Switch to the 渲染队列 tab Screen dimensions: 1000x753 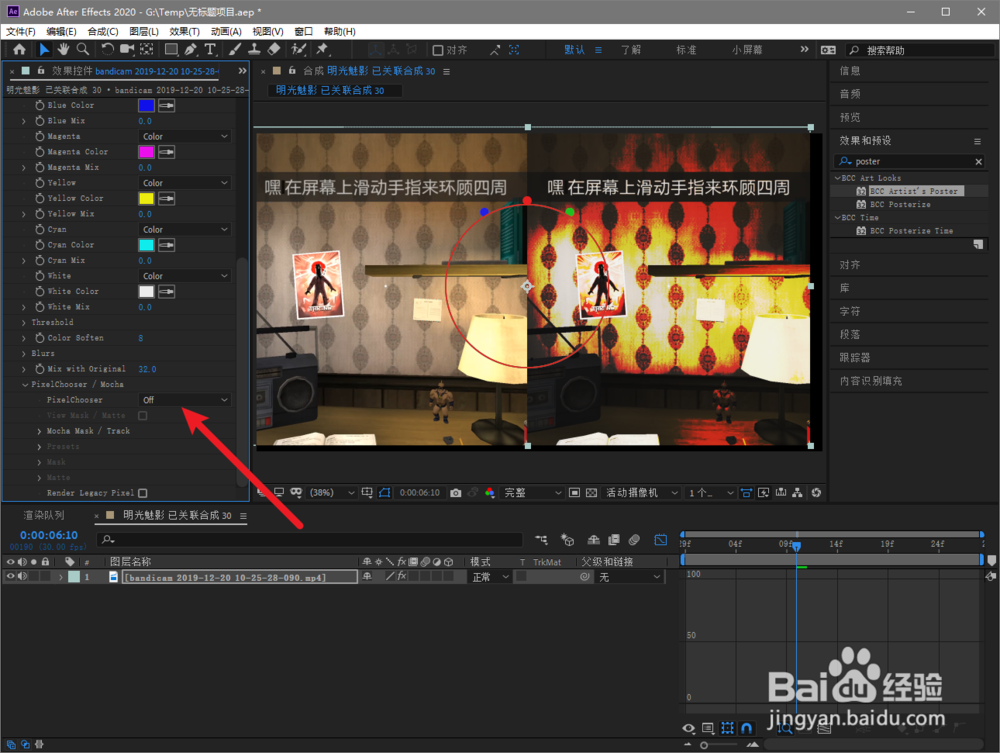coord(44,515)
